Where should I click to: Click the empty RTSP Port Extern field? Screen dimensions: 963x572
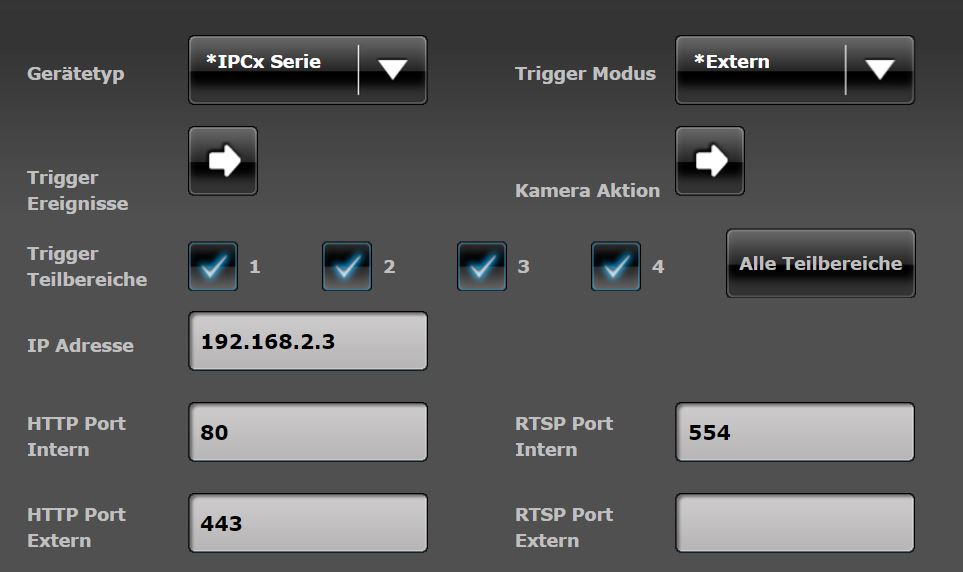[795, 523]
